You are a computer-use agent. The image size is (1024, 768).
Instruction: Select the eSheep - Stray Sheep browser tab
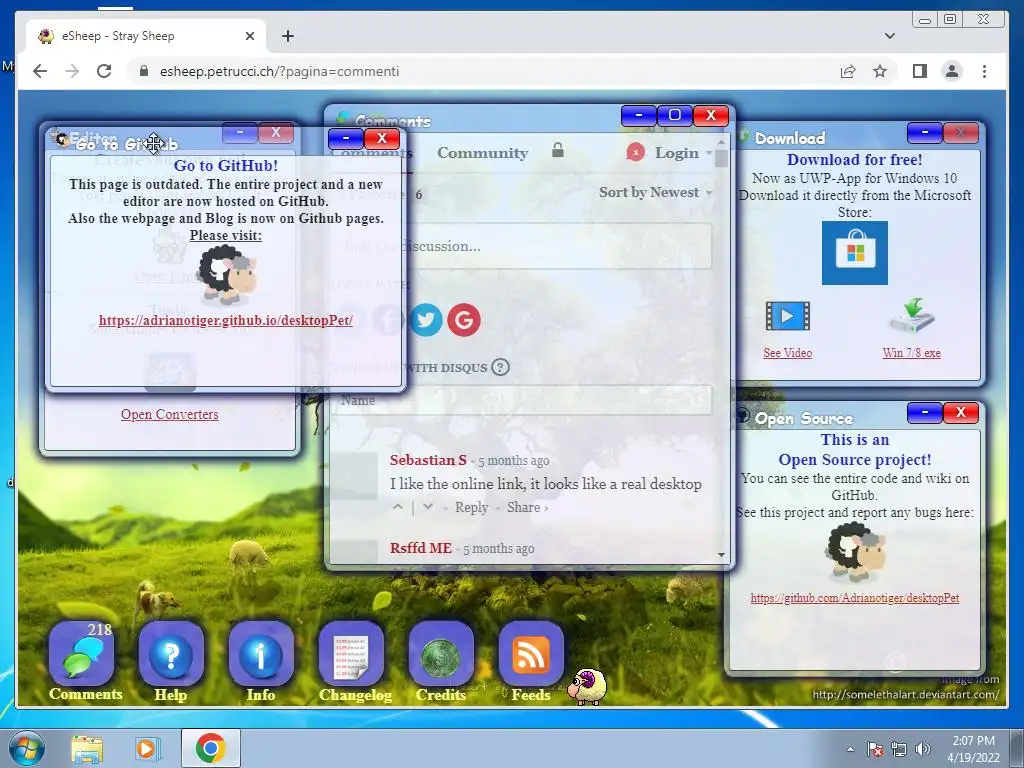click(146, 36)
